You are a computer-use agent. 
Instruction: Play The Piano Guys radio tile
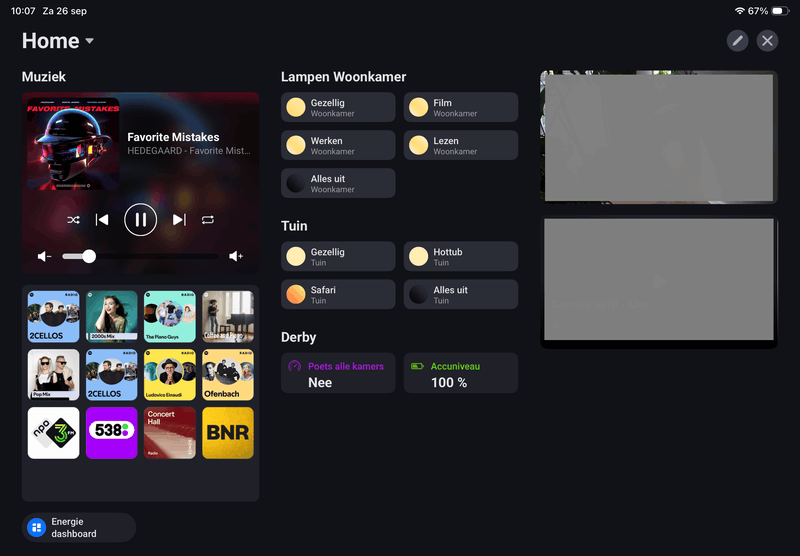point(170,316)
